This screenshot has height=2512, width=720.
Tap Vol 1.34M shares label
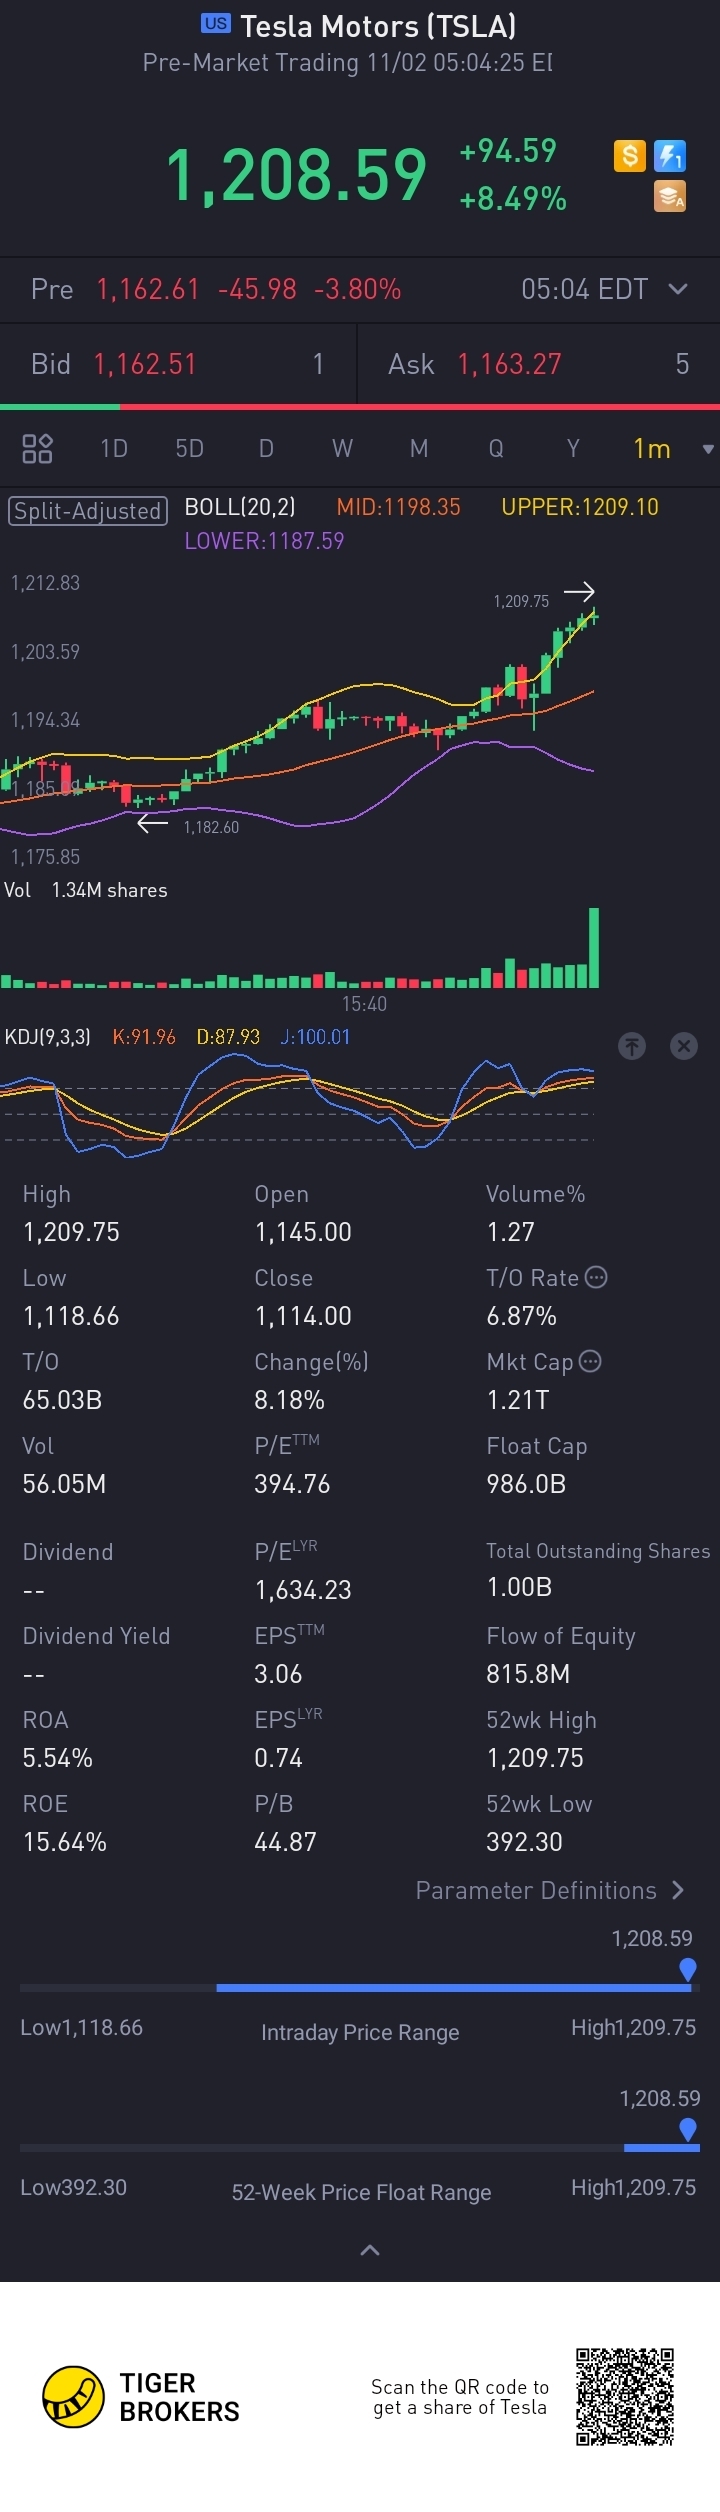point(86,890)
